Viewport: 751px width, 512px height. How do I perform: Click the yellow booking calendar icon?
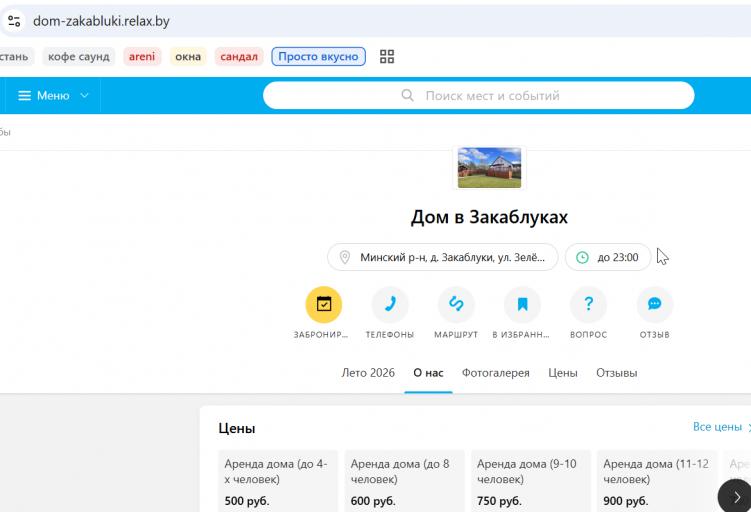(324, 304)
